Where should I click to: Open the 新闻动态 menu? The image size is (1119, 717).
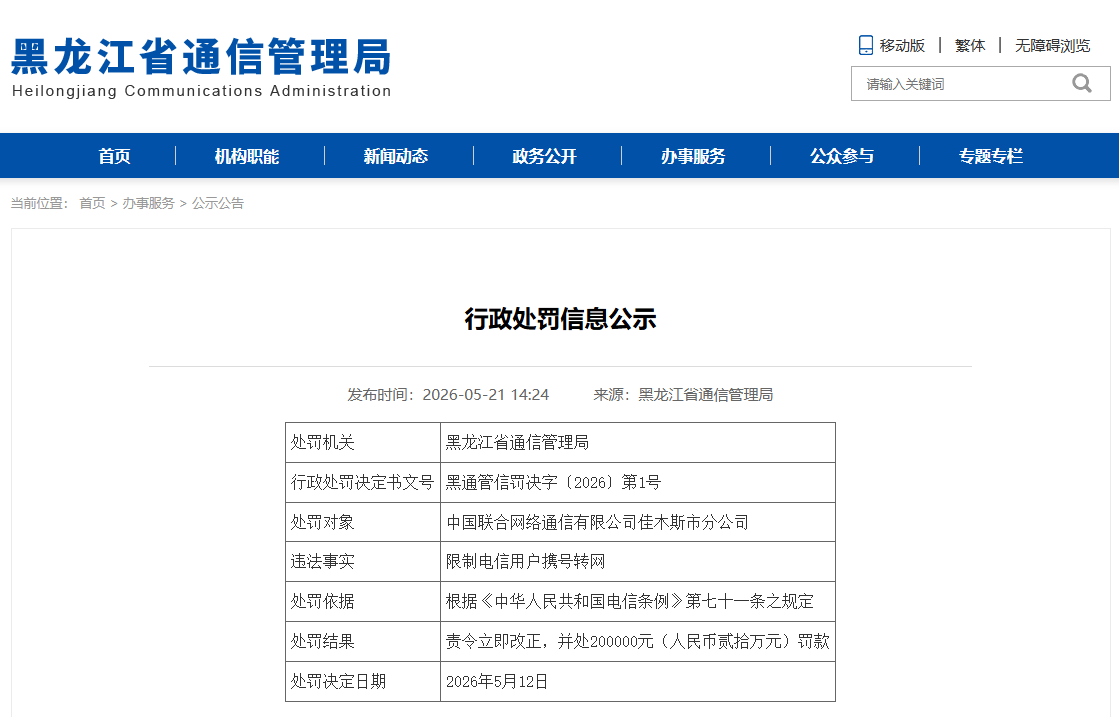tap(395, 156)
